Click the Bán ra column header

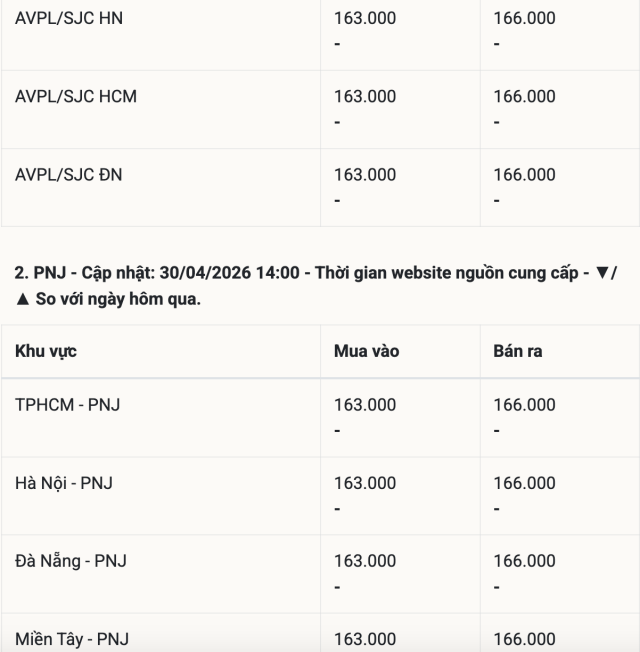point(518,352)
